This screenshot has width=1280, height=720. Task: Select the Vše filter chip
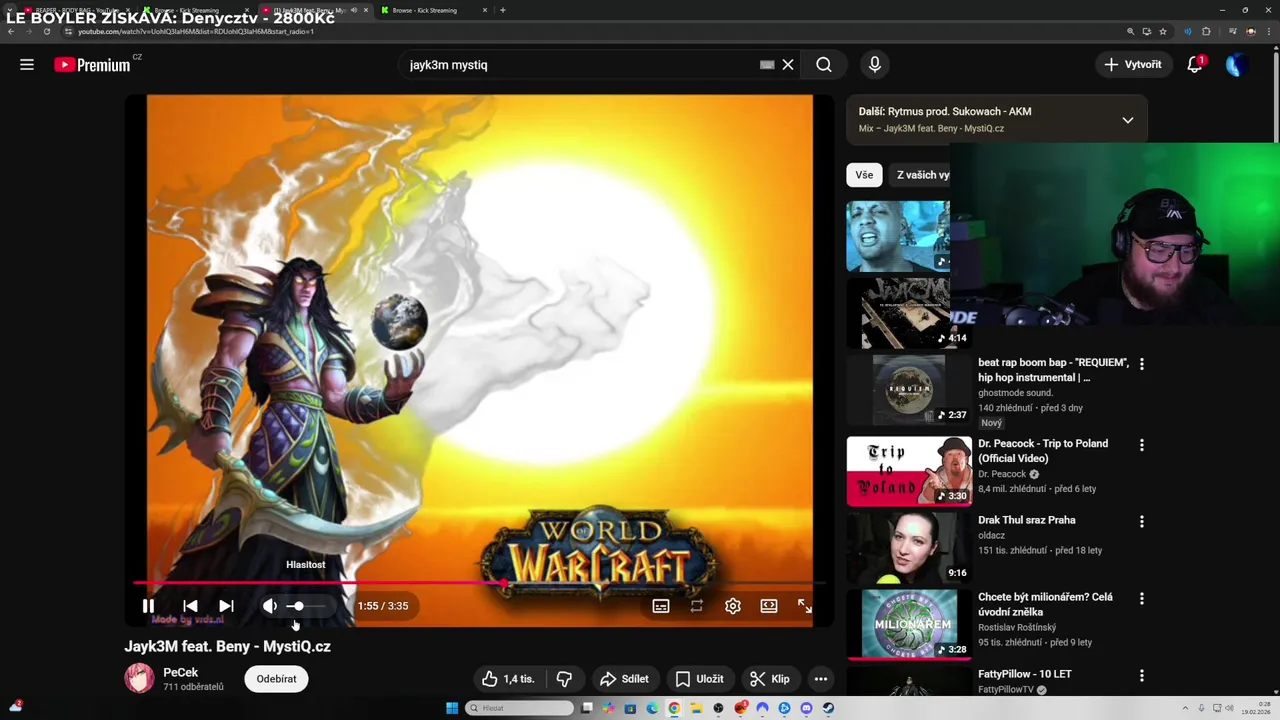(x=864, y=175)
